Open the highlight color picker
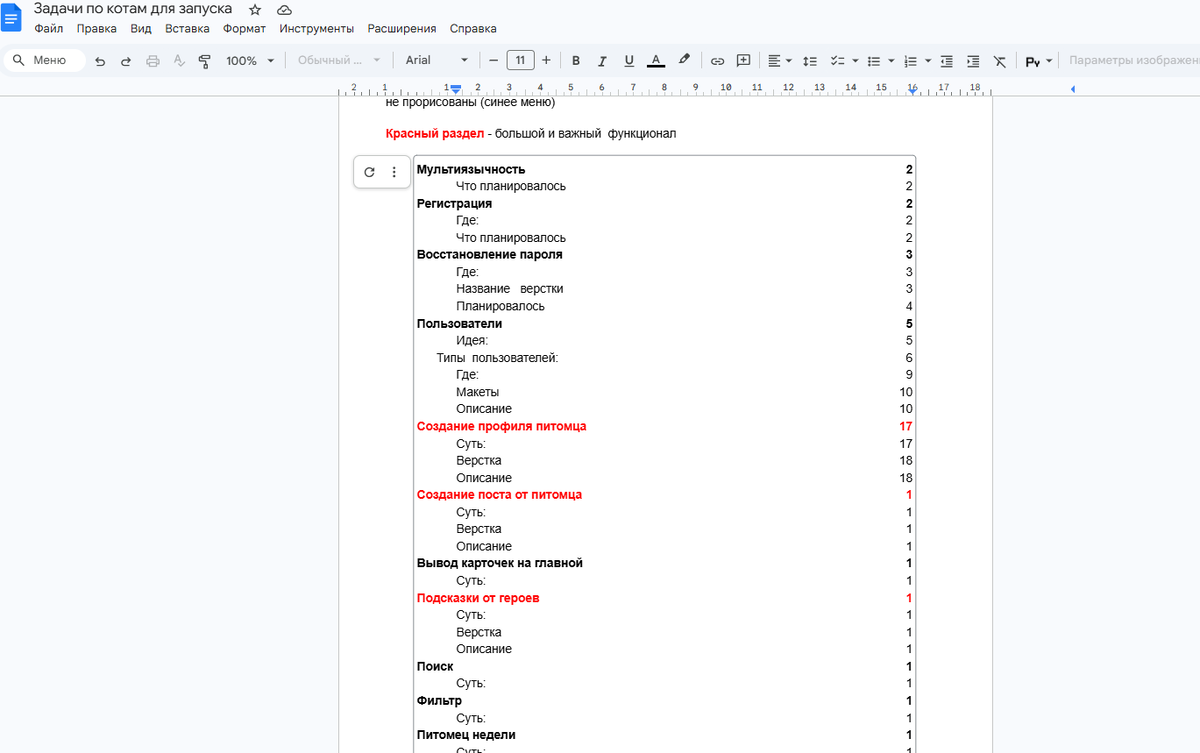 click(684, 61)
